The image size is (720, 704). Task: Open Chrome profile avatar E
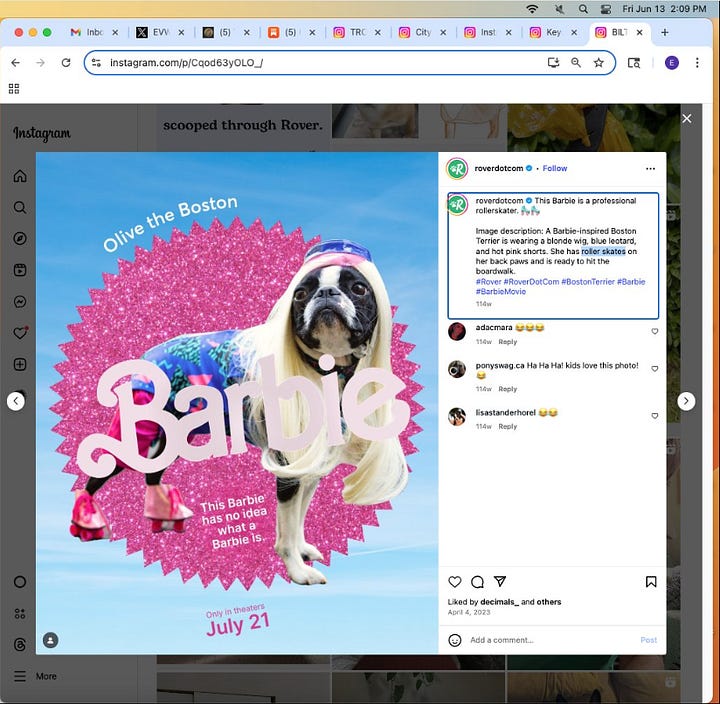point(672,62)
